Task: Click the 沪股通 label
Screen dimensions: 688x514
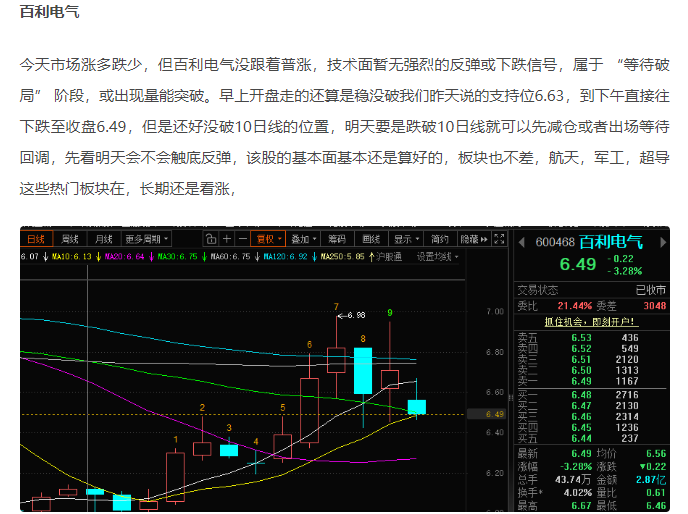Action: click(x=389, y=257)
